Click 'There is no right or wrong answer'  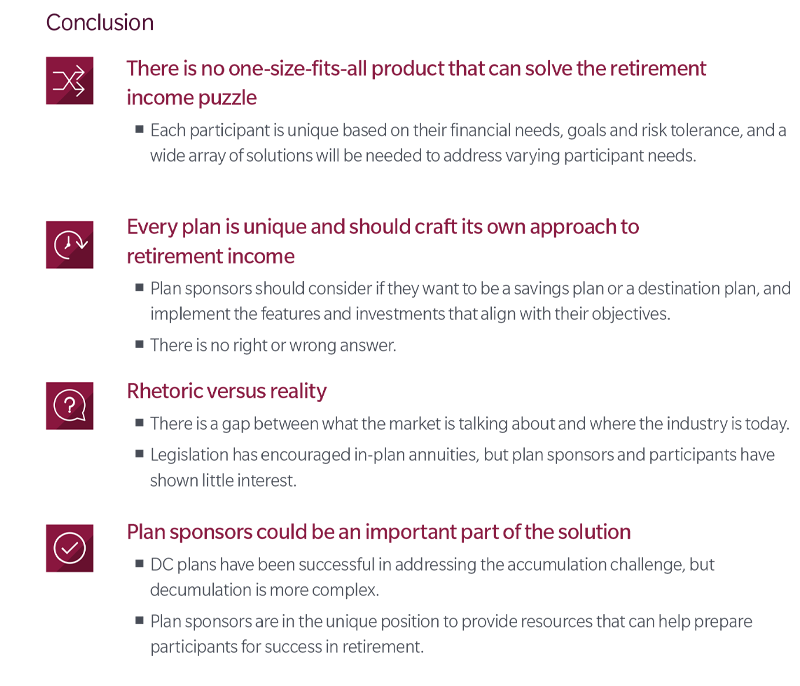point(273,345)
